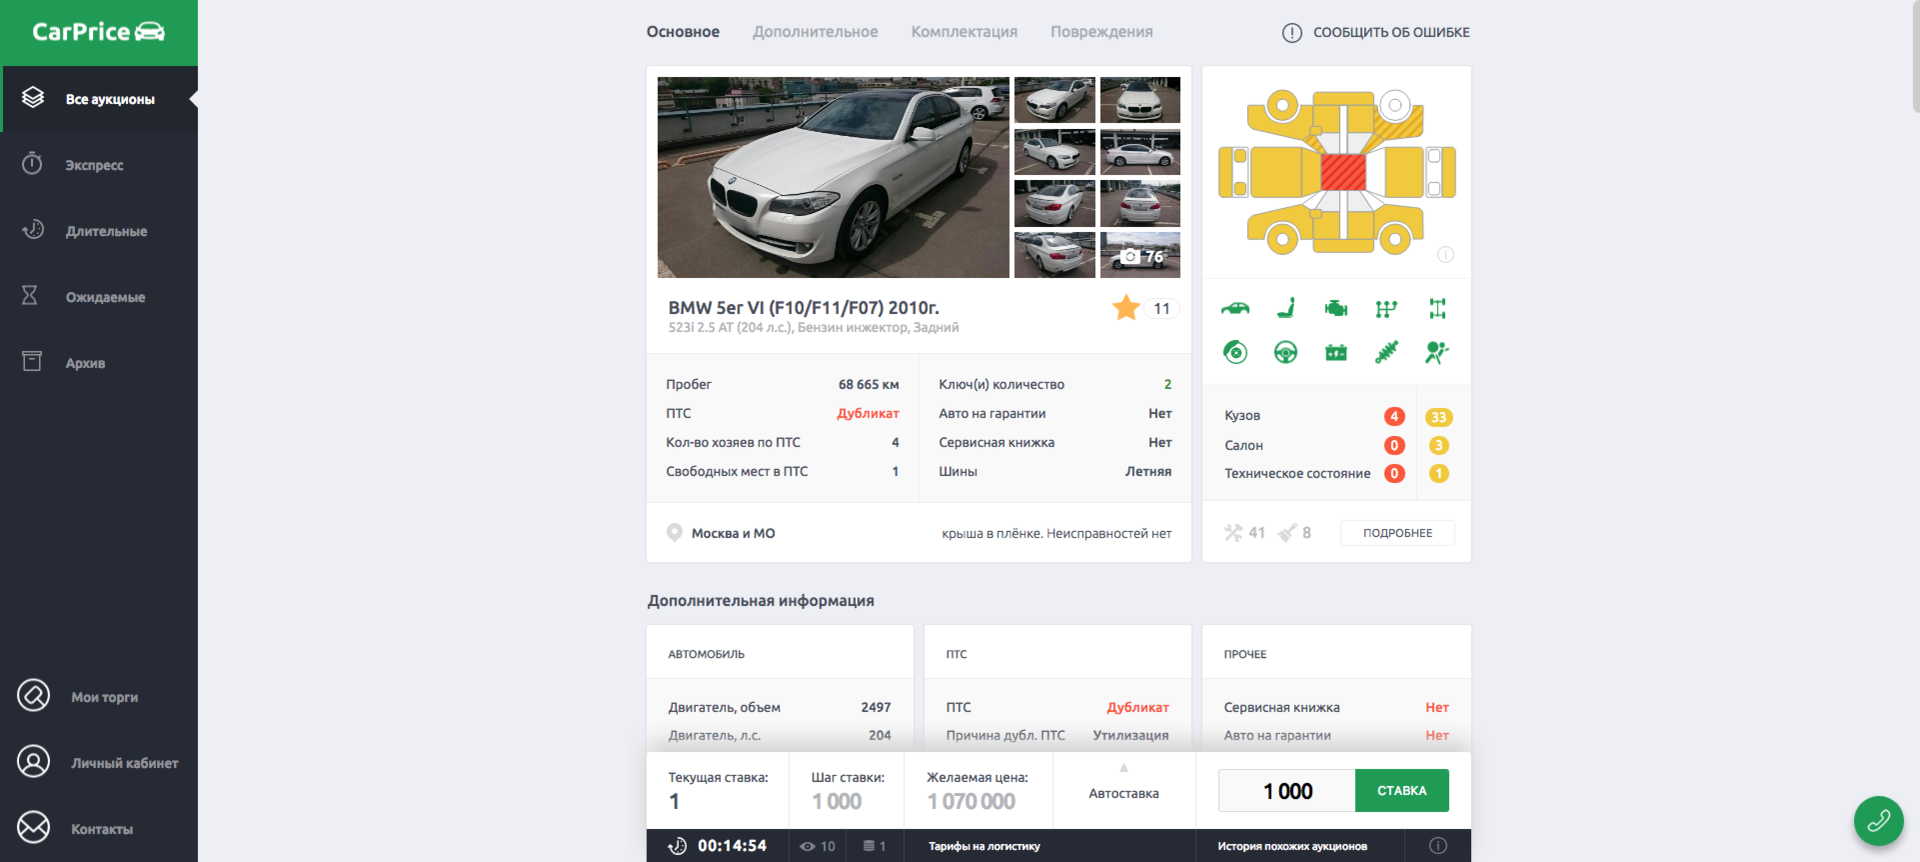Open the Все аукционы section
The image size is (1920, 862).
(100, 99)
